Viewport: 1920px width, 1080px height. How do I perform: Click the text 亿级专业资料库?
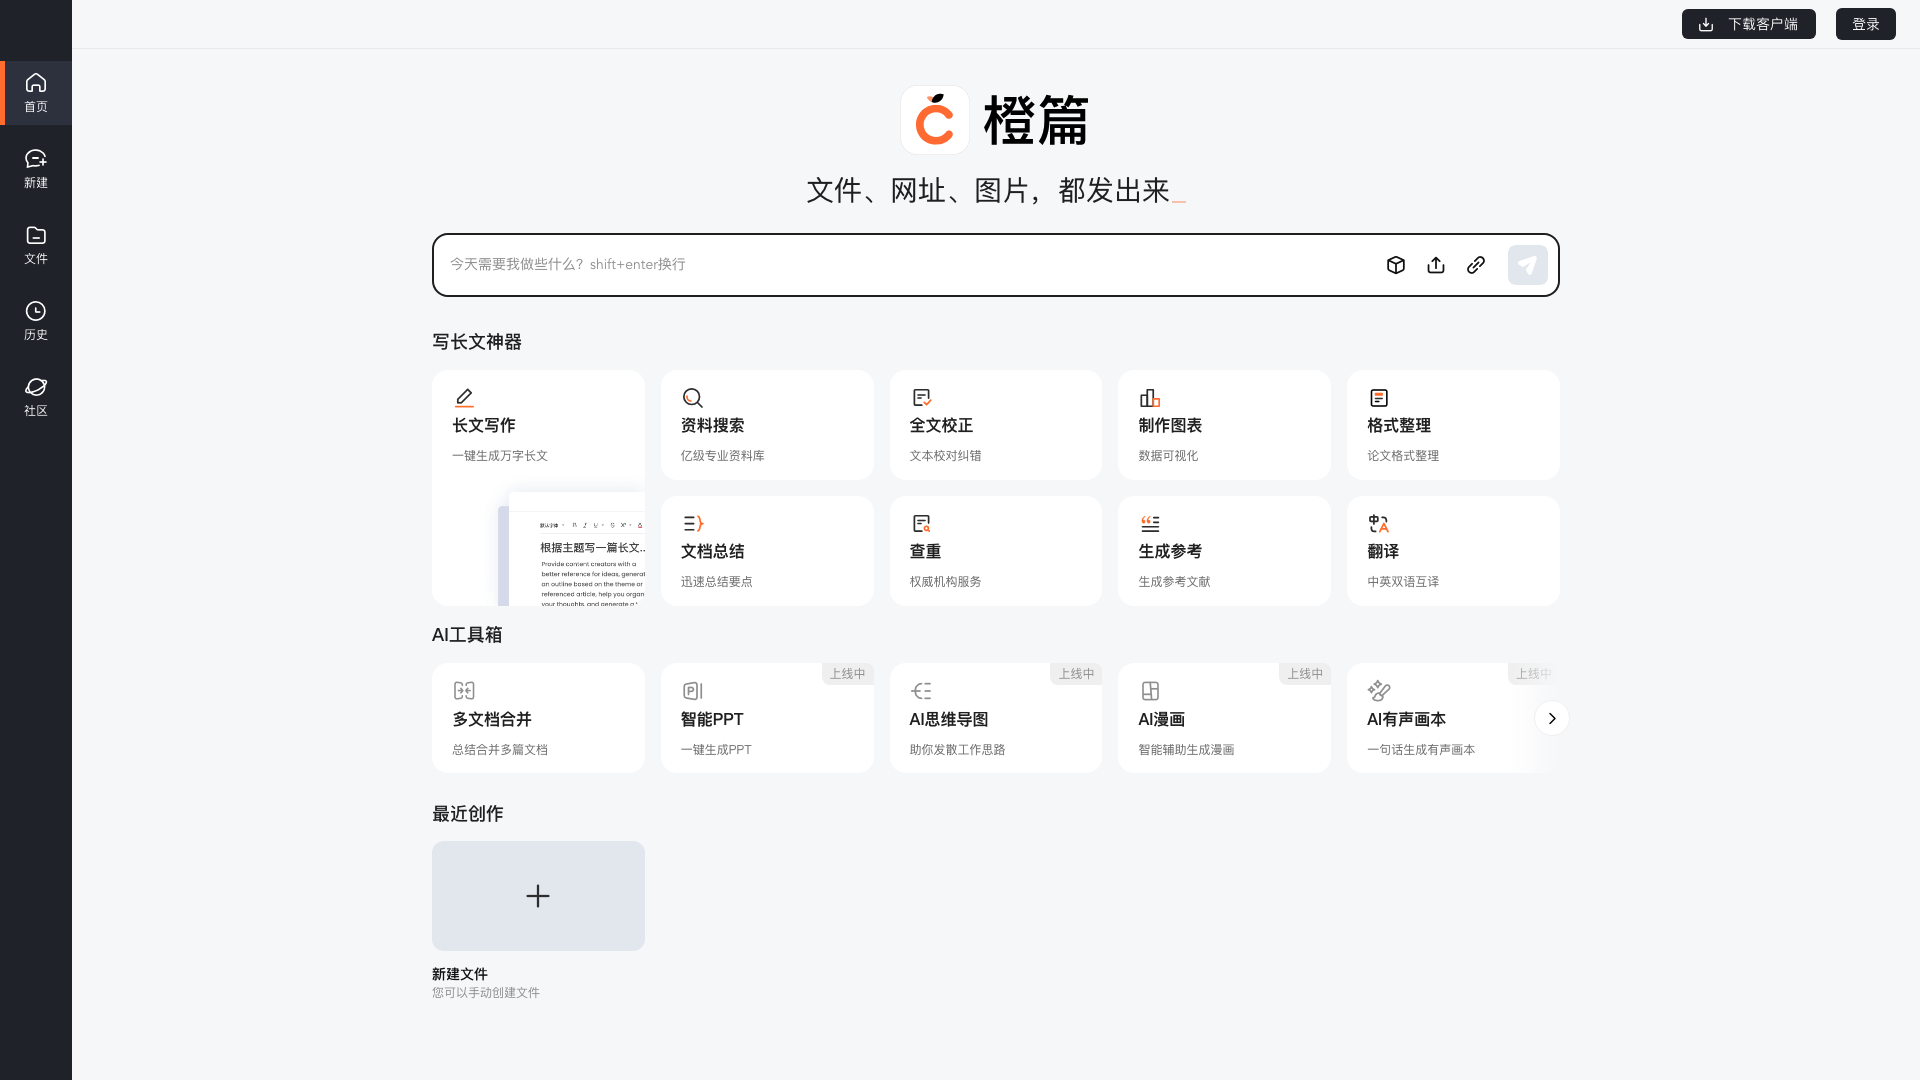tap(723, 456)
